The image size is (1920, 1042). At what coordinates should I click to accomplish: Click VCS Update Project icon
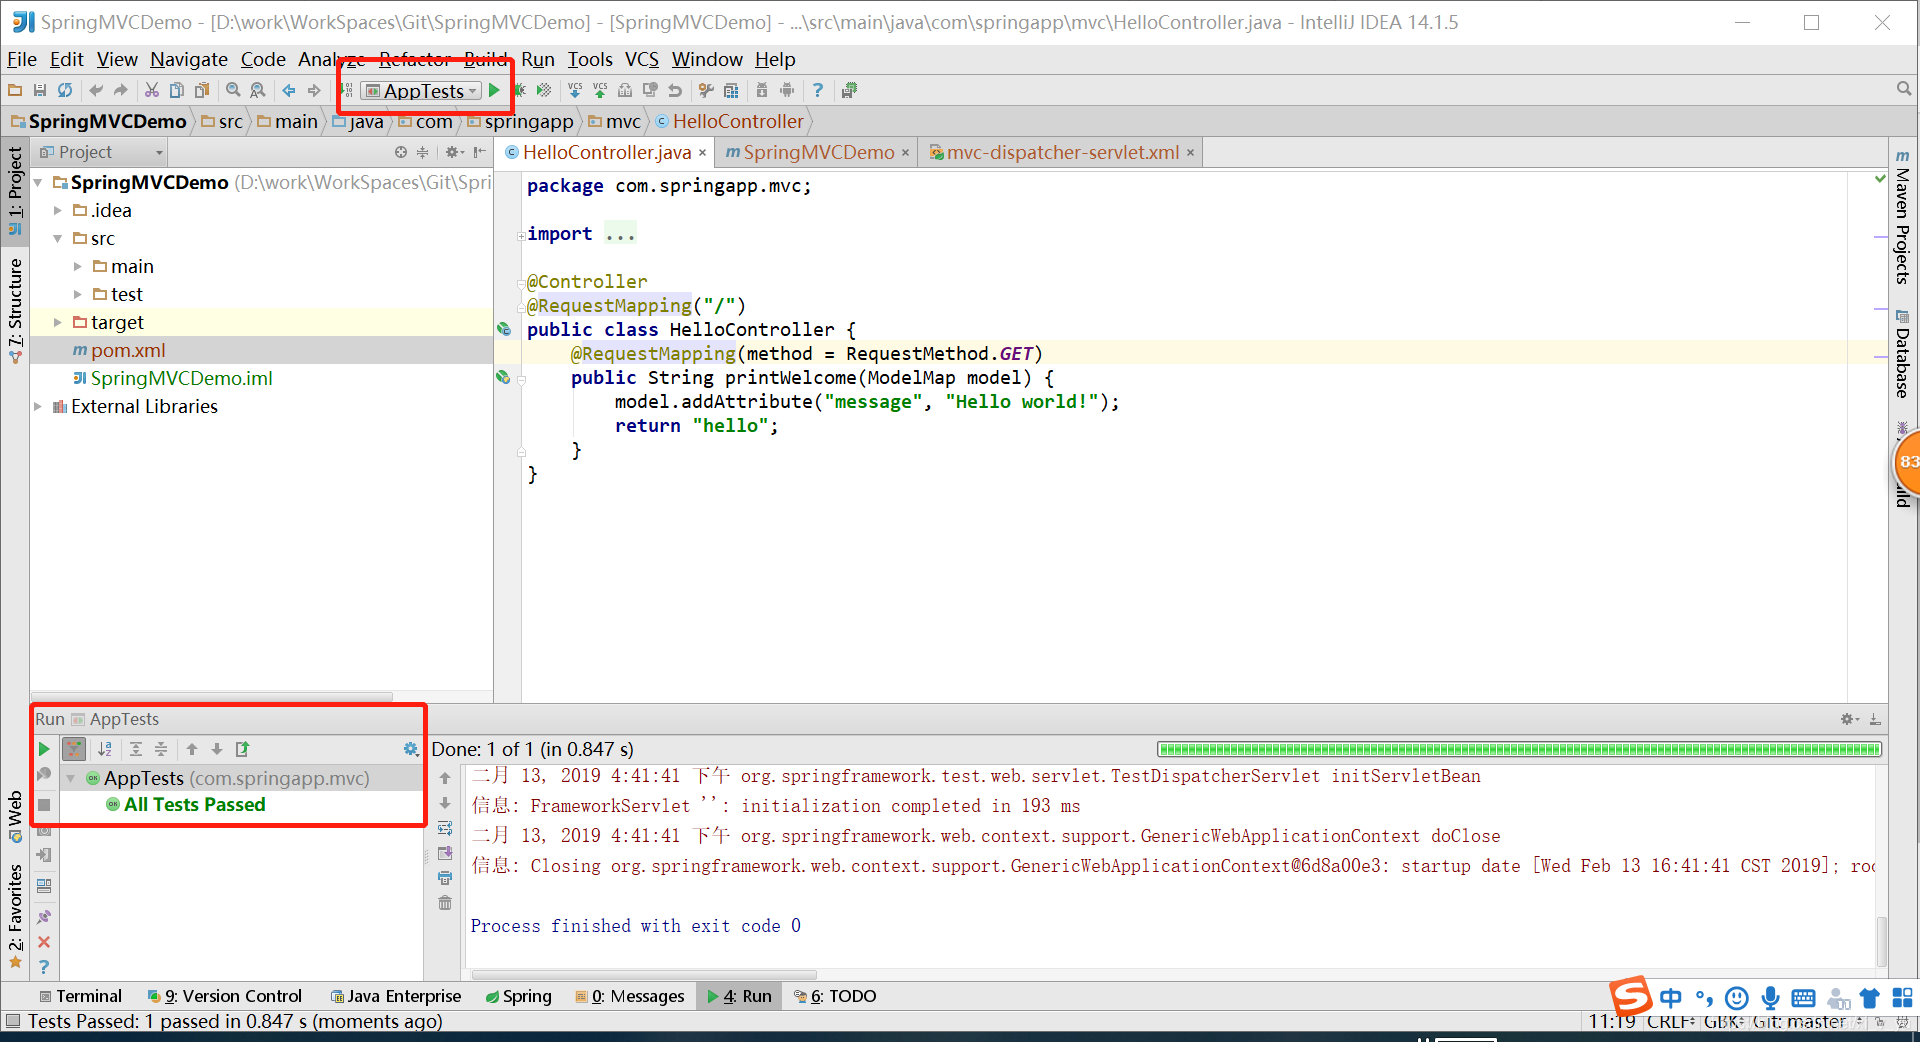(575, 90)
